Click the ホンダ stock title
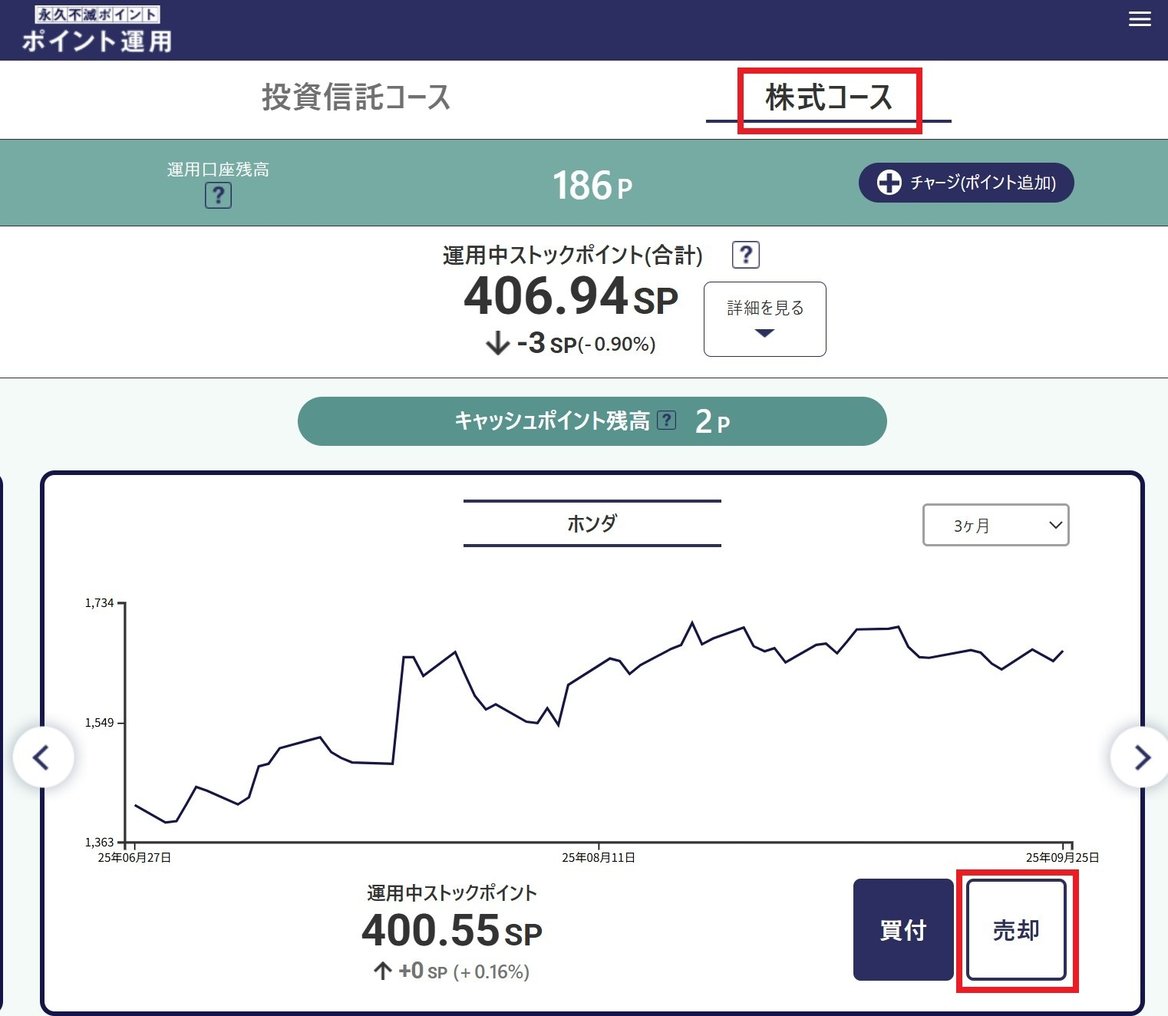This screenshot has height=1016, width=1168. [592, 523]
